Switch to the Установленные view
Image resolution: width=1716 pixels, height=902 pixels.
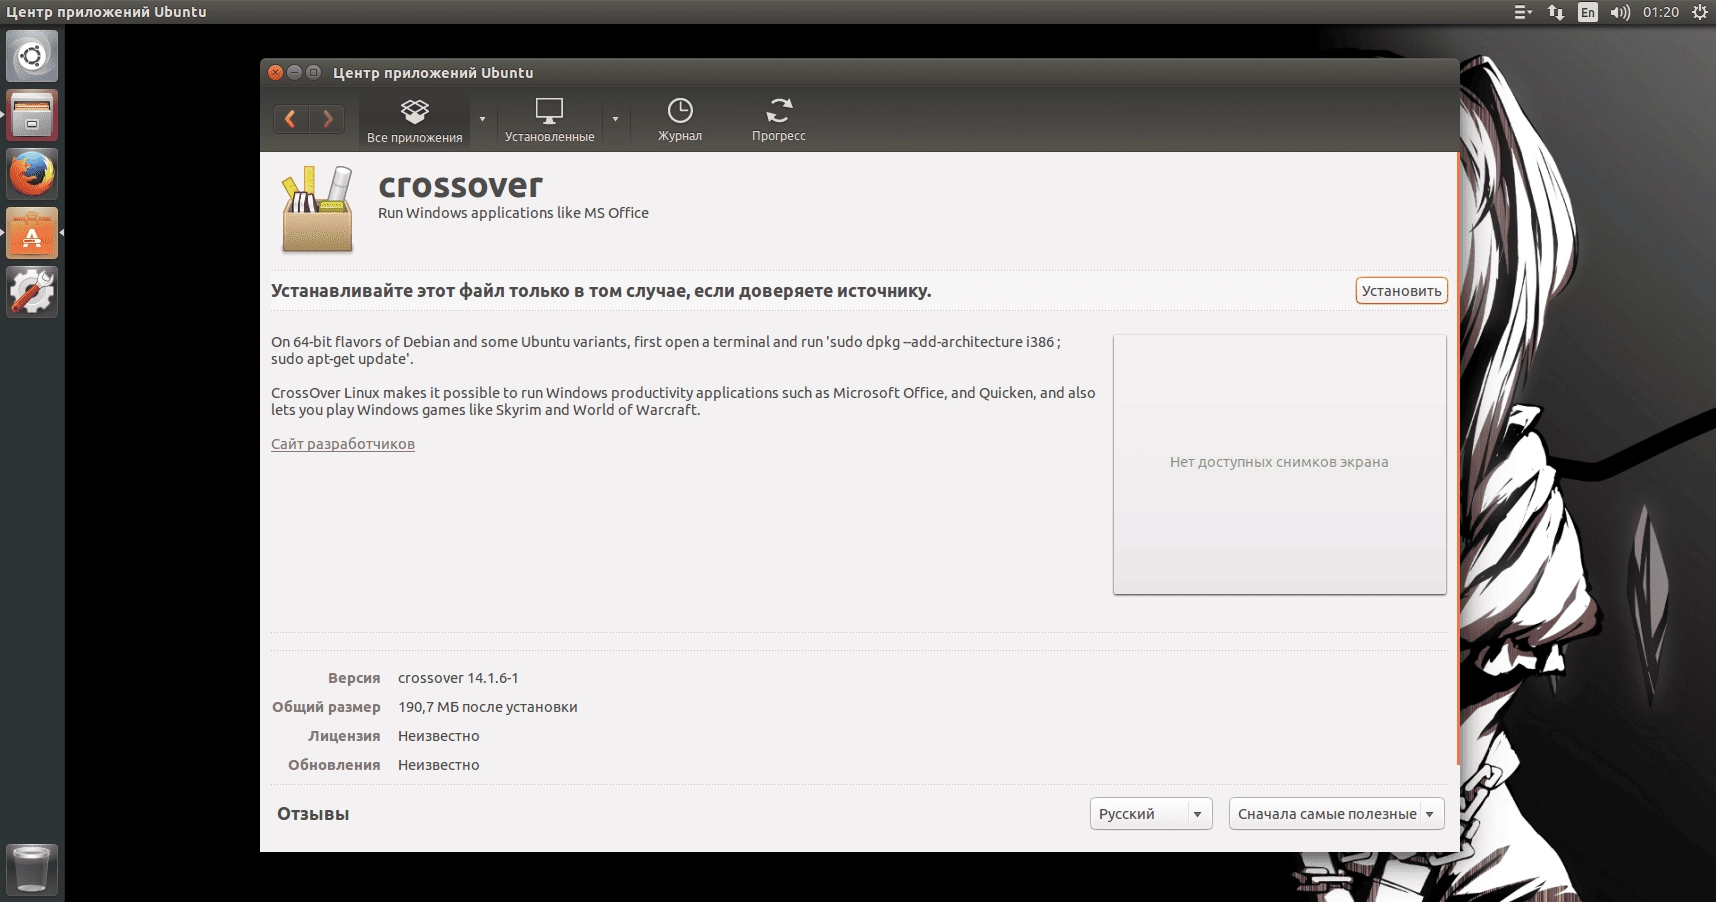549,121
